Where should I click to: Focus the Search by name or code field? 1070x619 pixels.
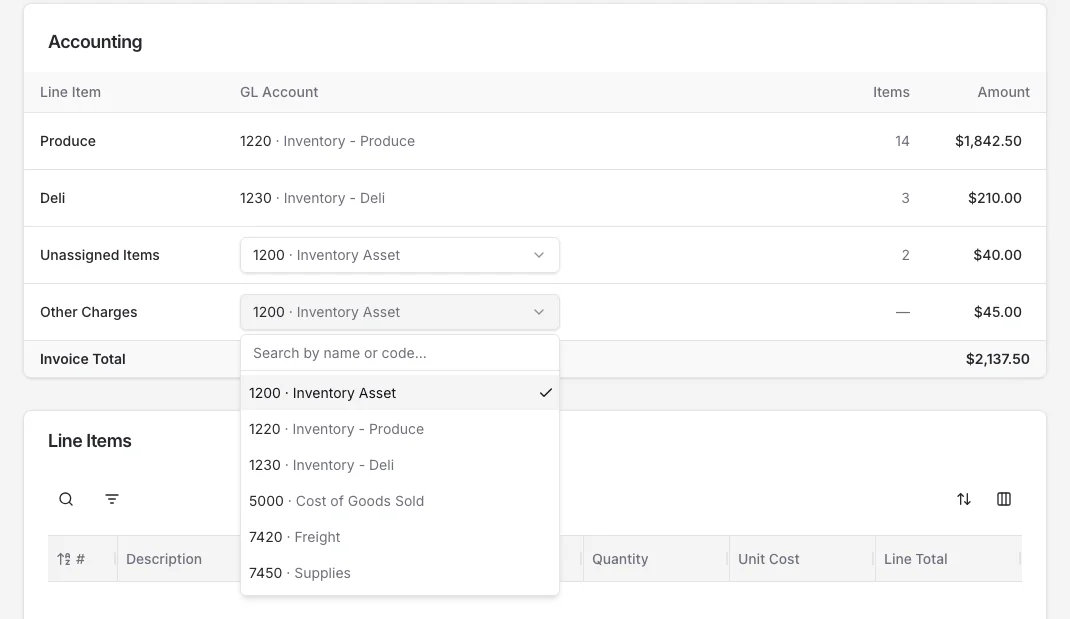pos(400,353)
